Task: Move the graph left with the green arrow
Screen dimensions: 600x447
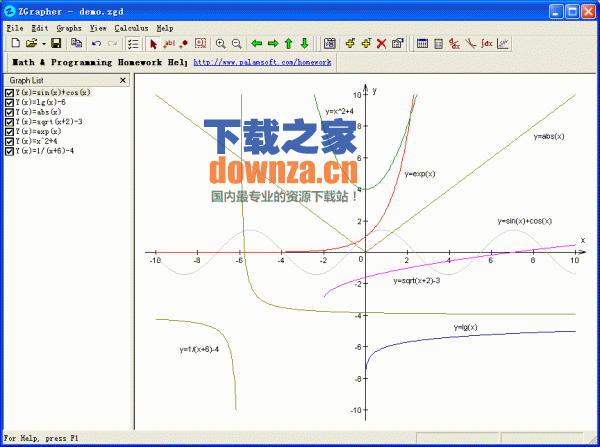Action: (256, 44)
